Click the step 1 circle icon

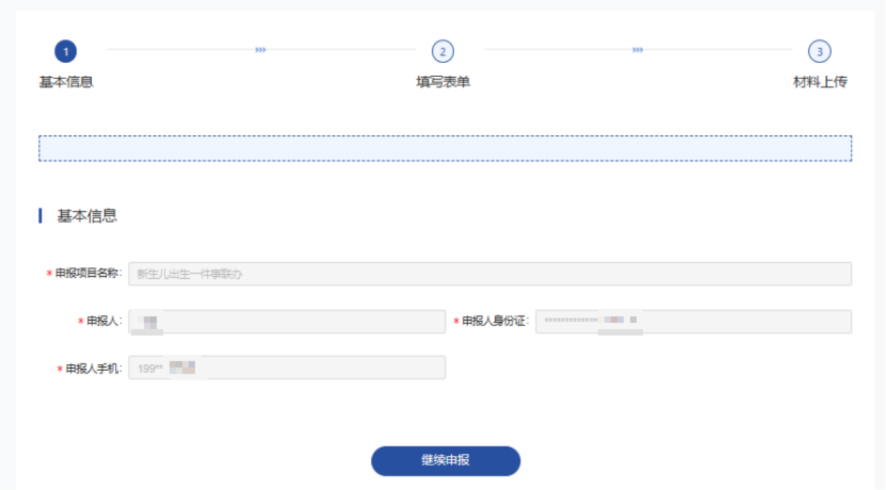(x=65, y=51)
